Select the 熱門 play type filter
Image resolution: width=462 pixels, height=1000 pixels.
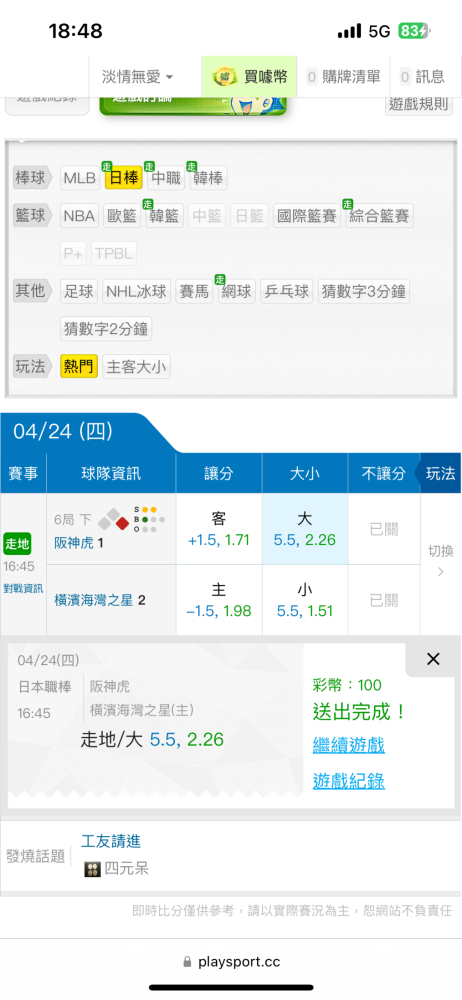pyautogui.click(x=78, y=367)
